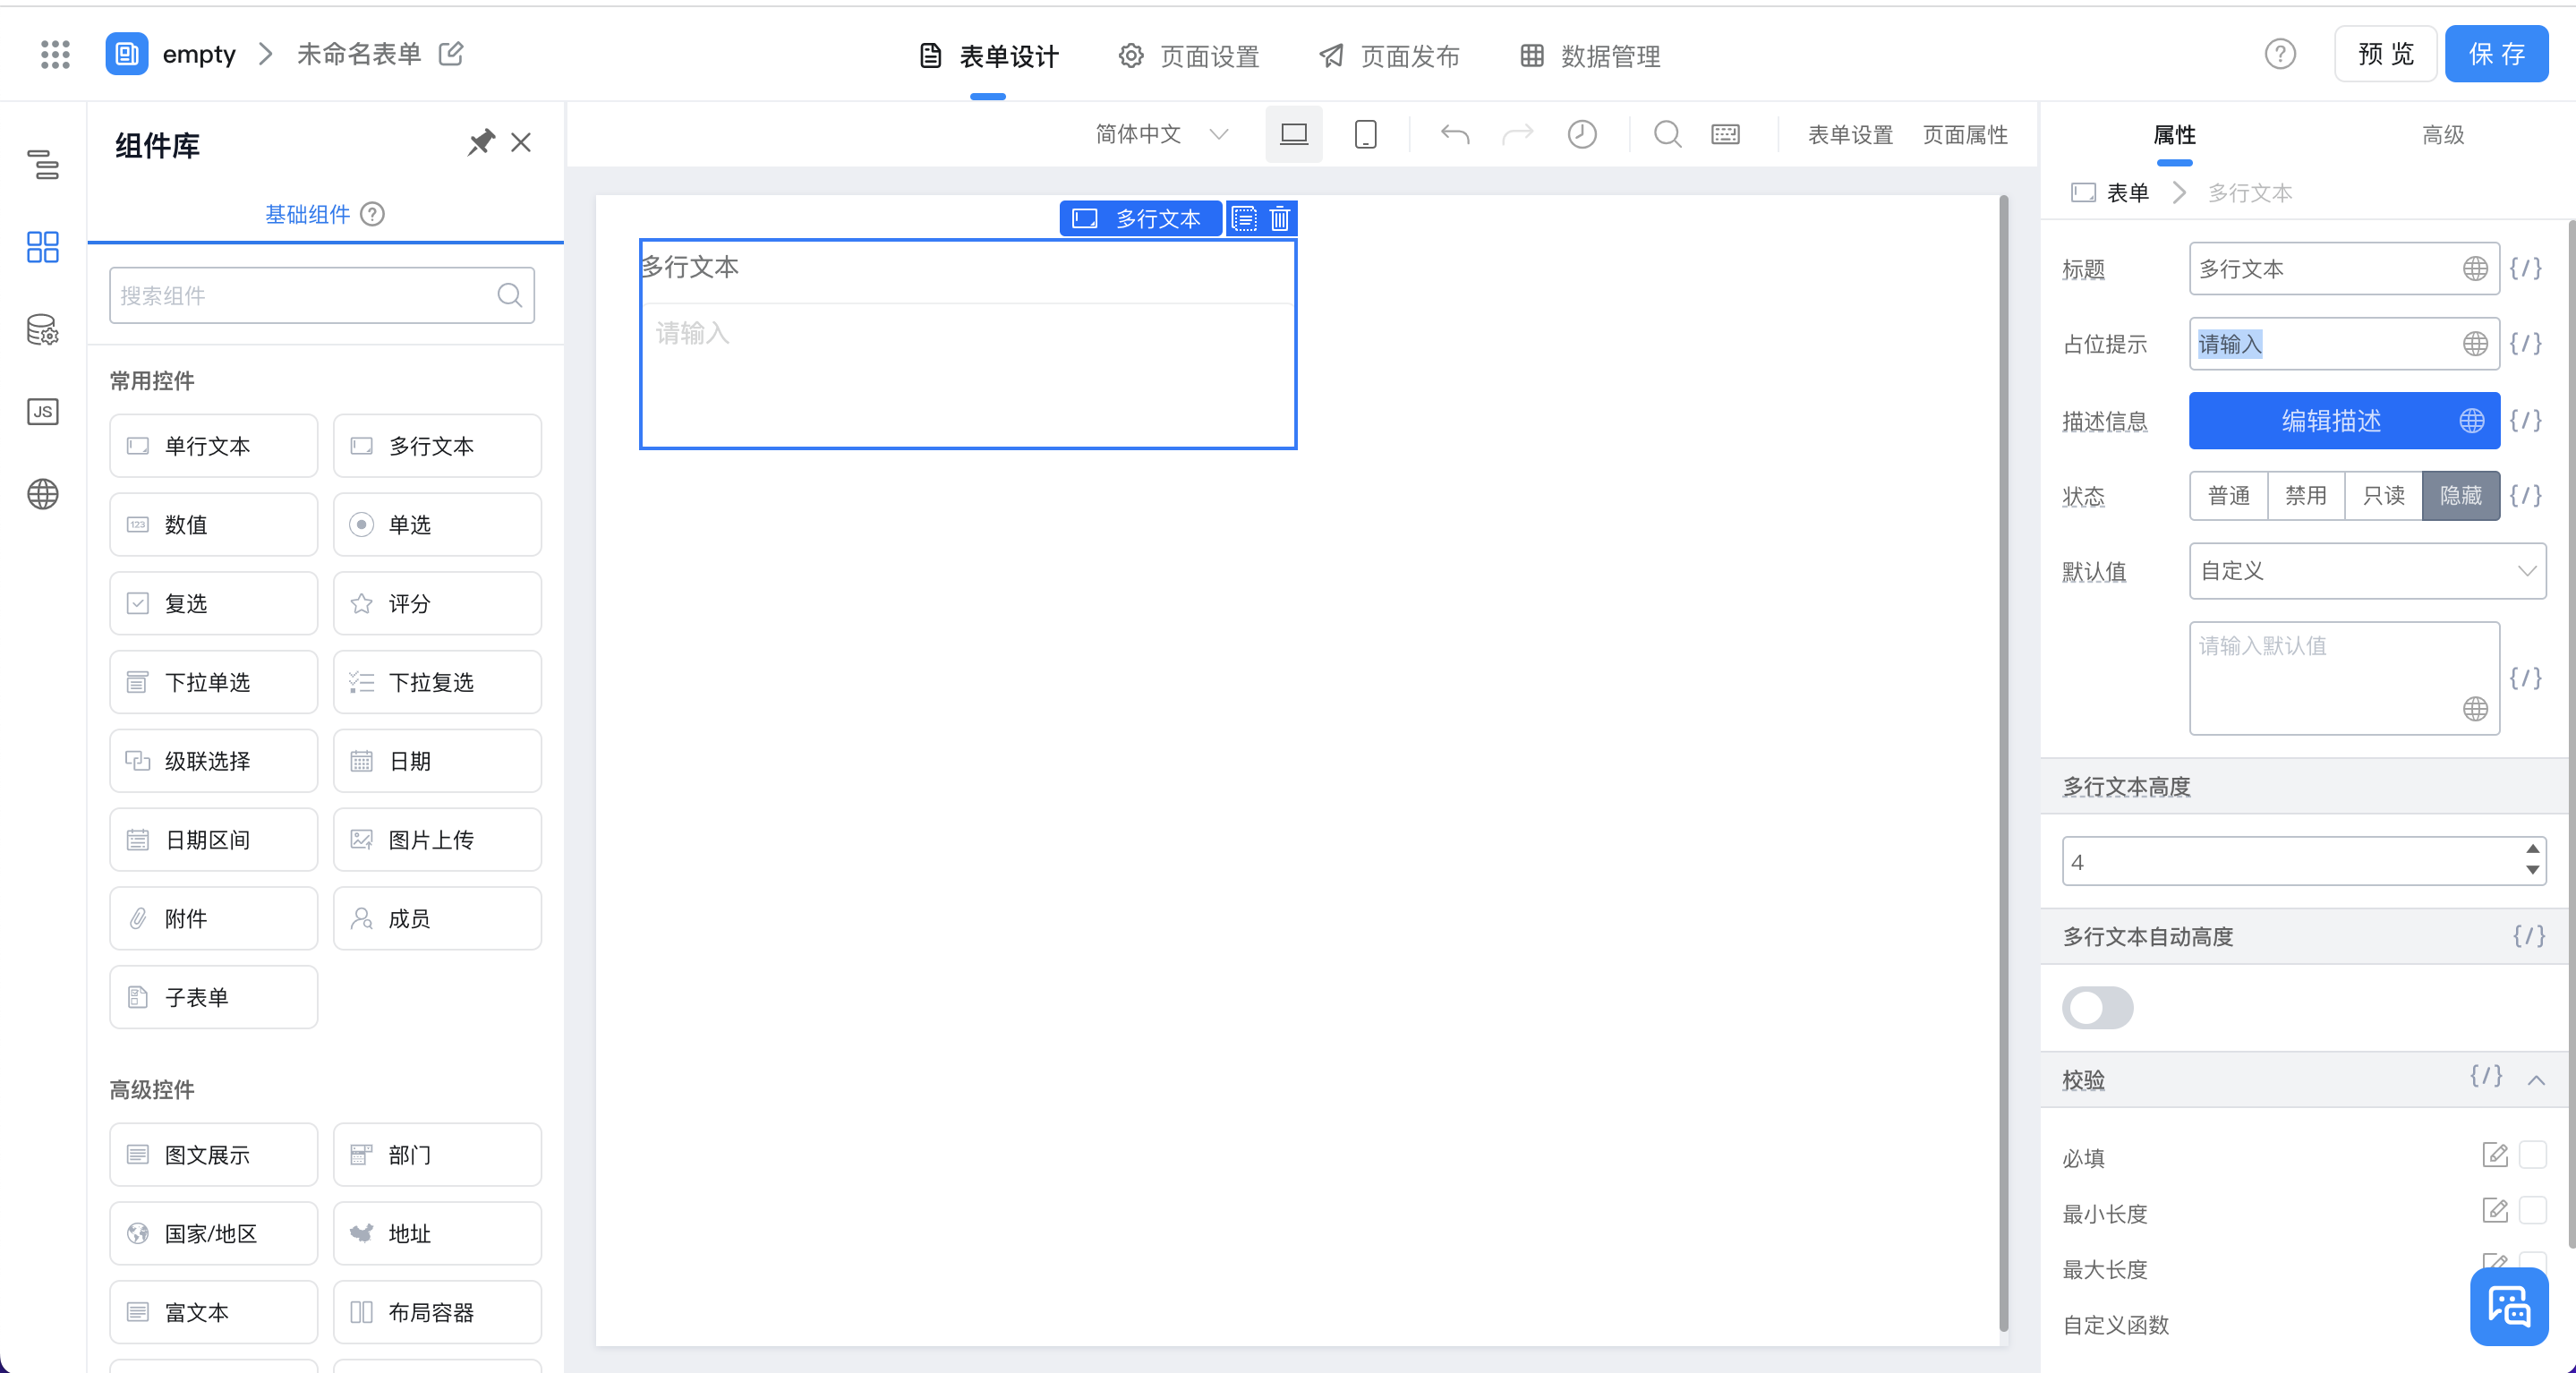Open the 默认值 自定义 dropdown

(2367, 571)
